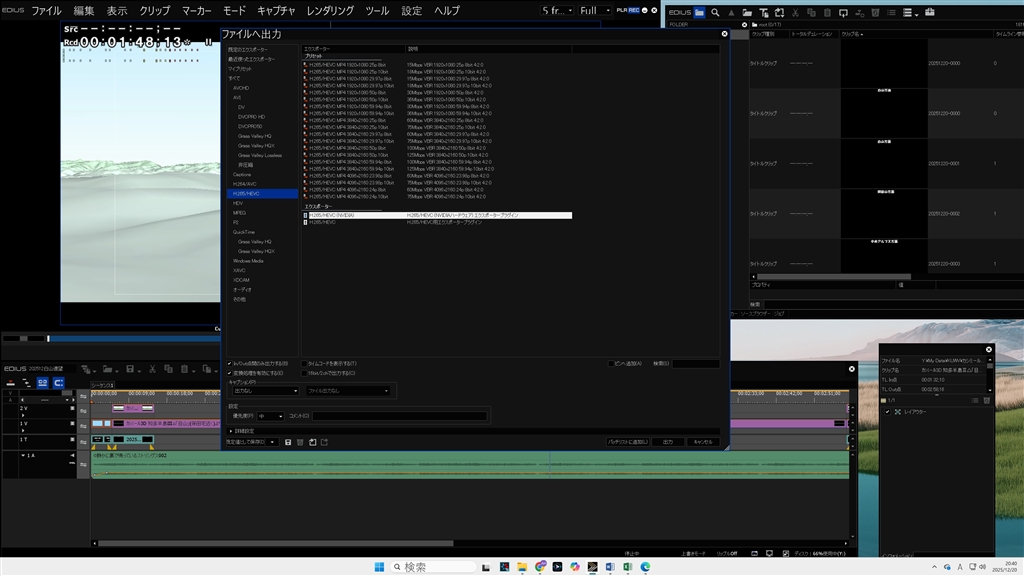This screenshot has width=1024, height=576.
Task: Select Windows Media in the exporter tree
Action: pyautogui.click(x=248, y=260)
